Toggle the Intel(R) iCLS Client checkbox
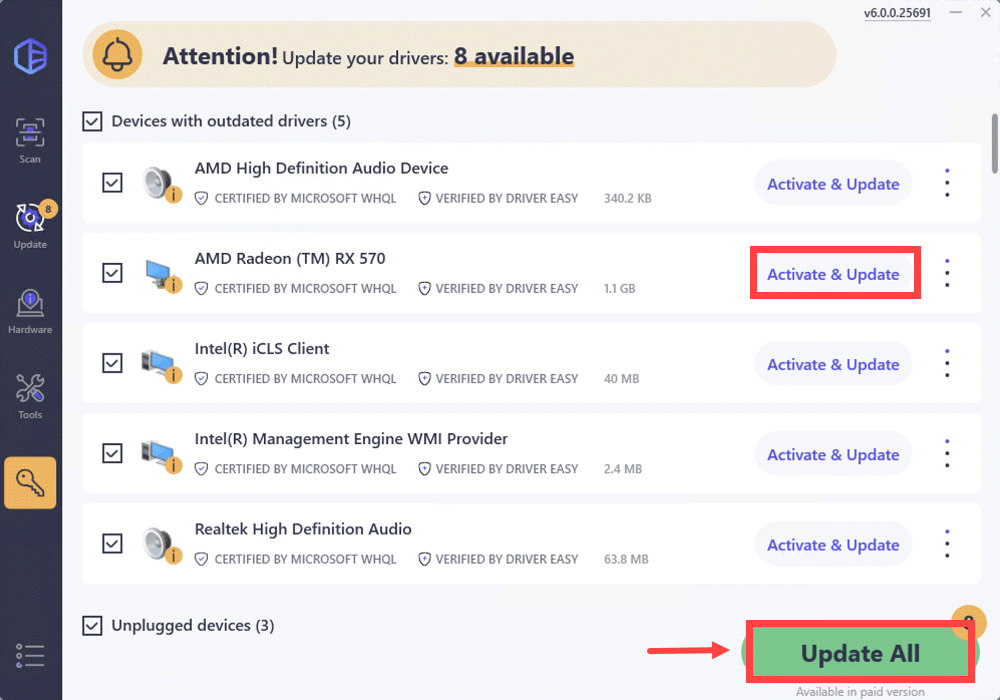 112,363
